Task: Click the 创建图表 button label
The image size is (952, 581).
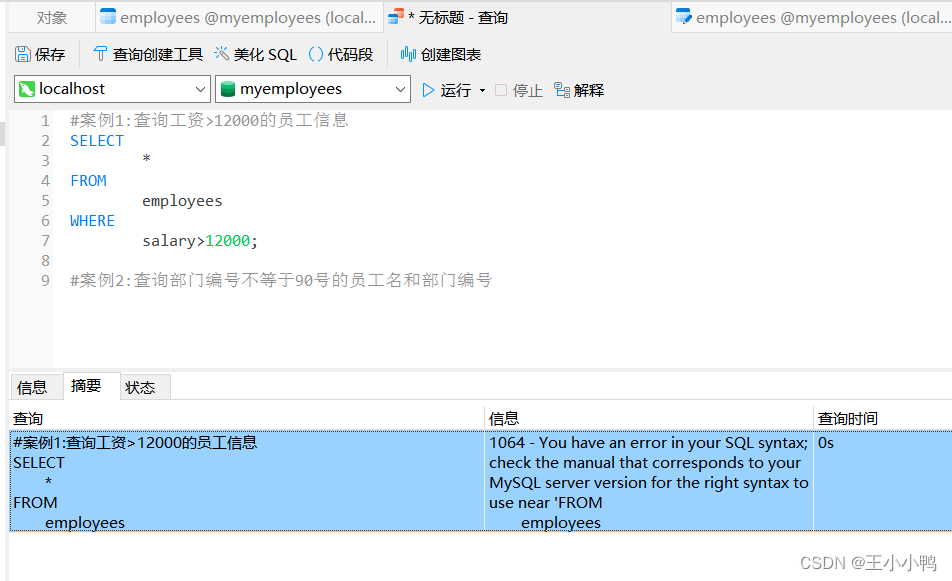Action: point(451,55)
